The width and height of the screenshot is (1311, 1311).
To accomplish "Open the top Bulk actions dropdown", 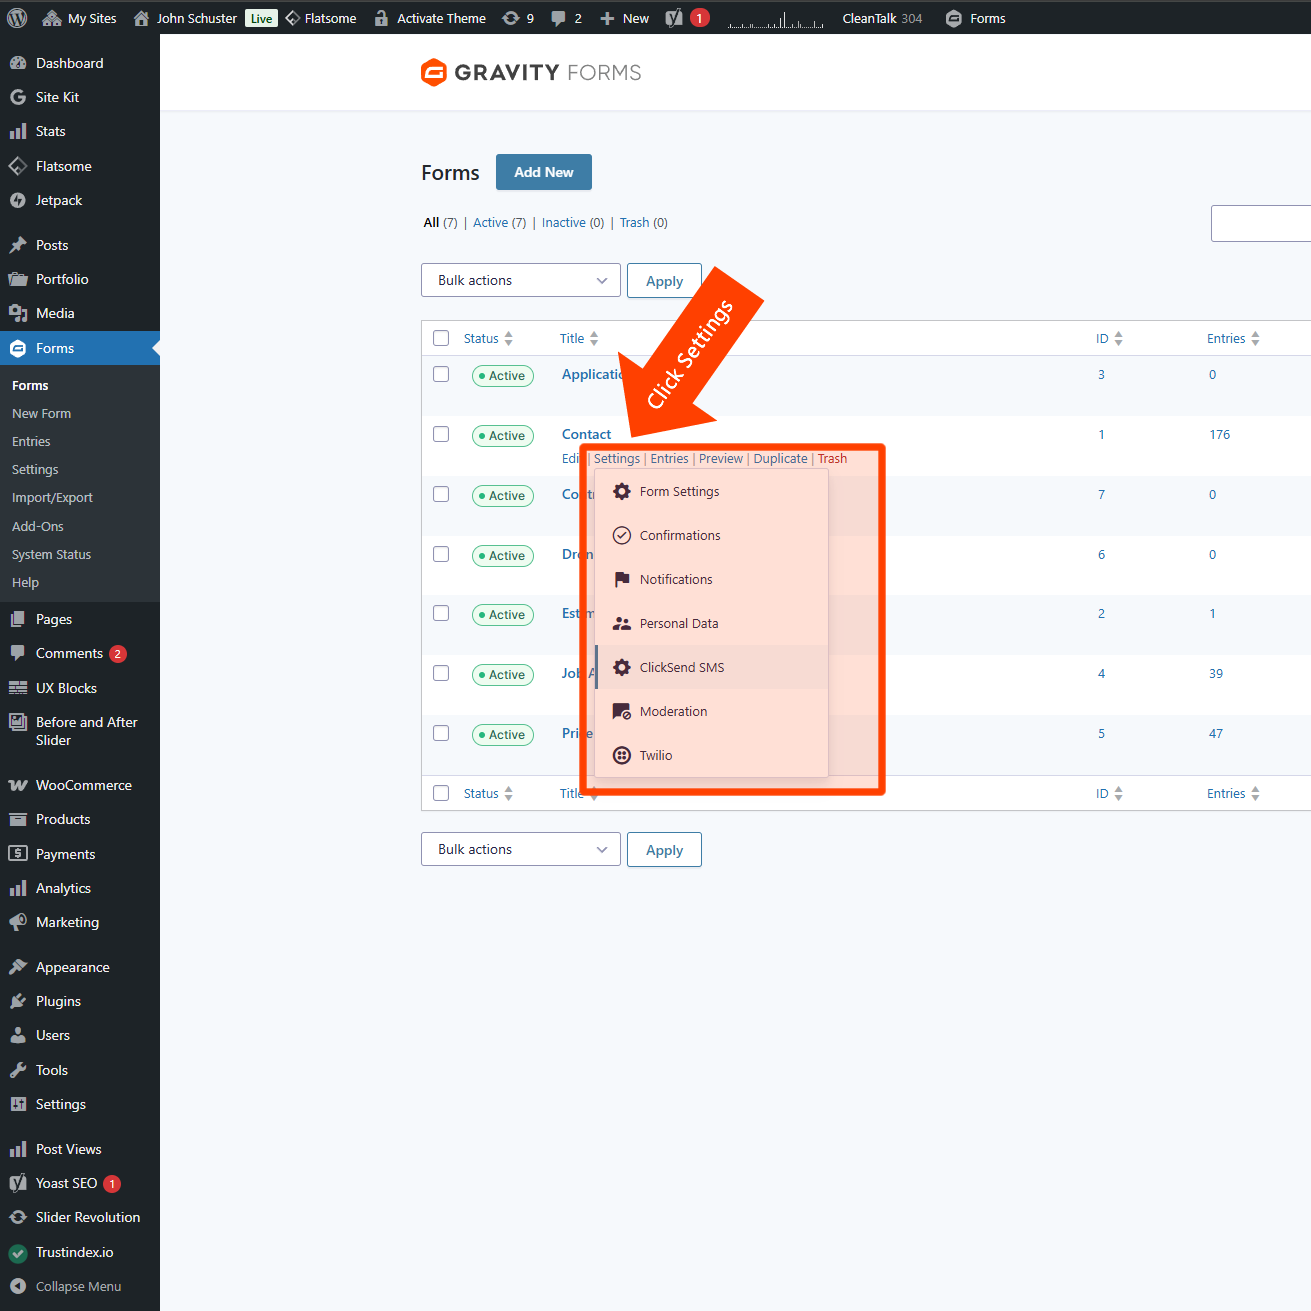I will [x=520, y=280].
